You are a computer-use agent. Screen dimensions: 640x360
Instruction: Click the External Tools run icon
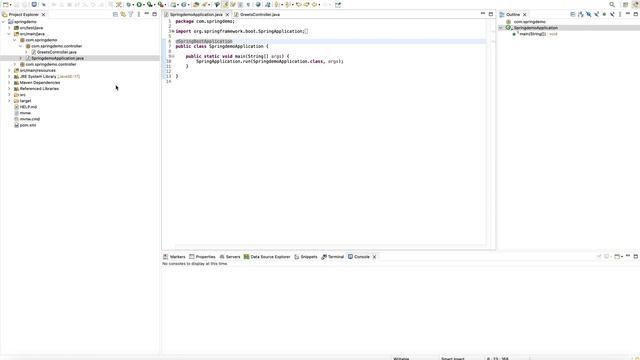point(161,4)
